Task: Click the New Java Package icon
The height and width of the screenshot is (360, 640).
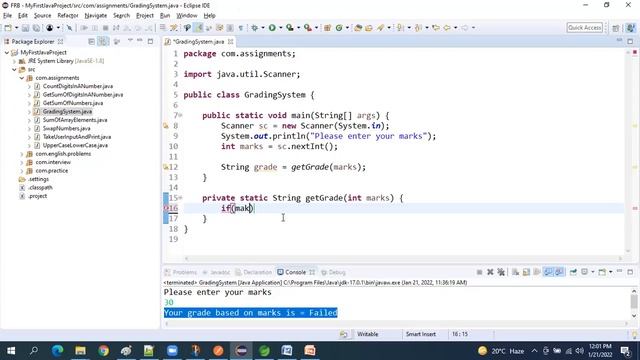Action: [327, 28]
